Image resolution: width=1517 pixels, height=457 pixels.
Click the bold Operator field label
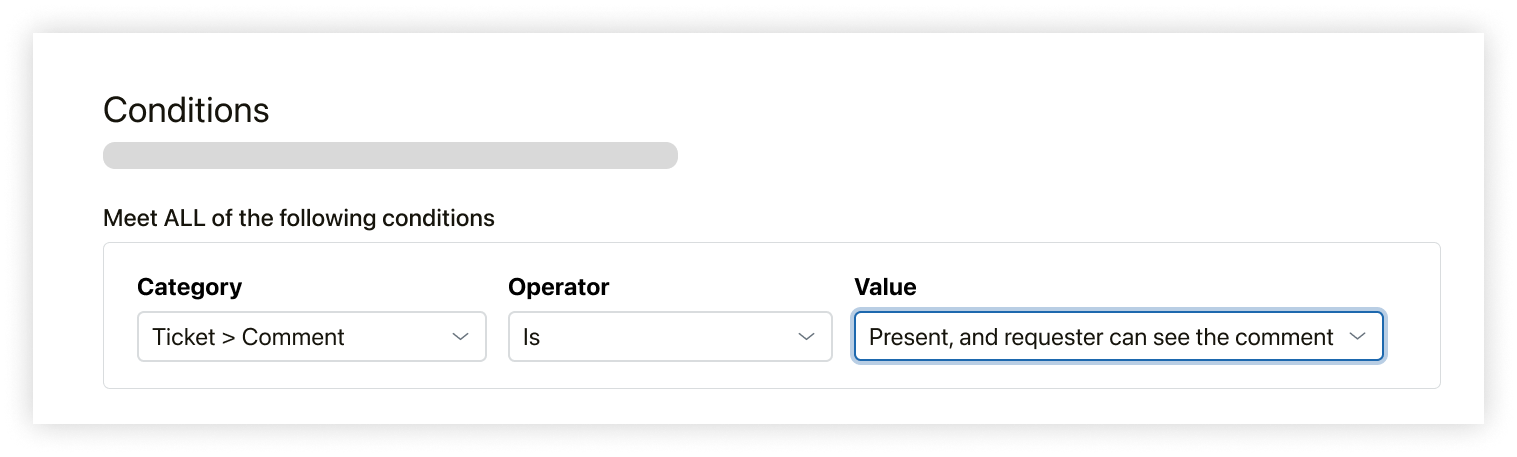click(x=558, y=288)
